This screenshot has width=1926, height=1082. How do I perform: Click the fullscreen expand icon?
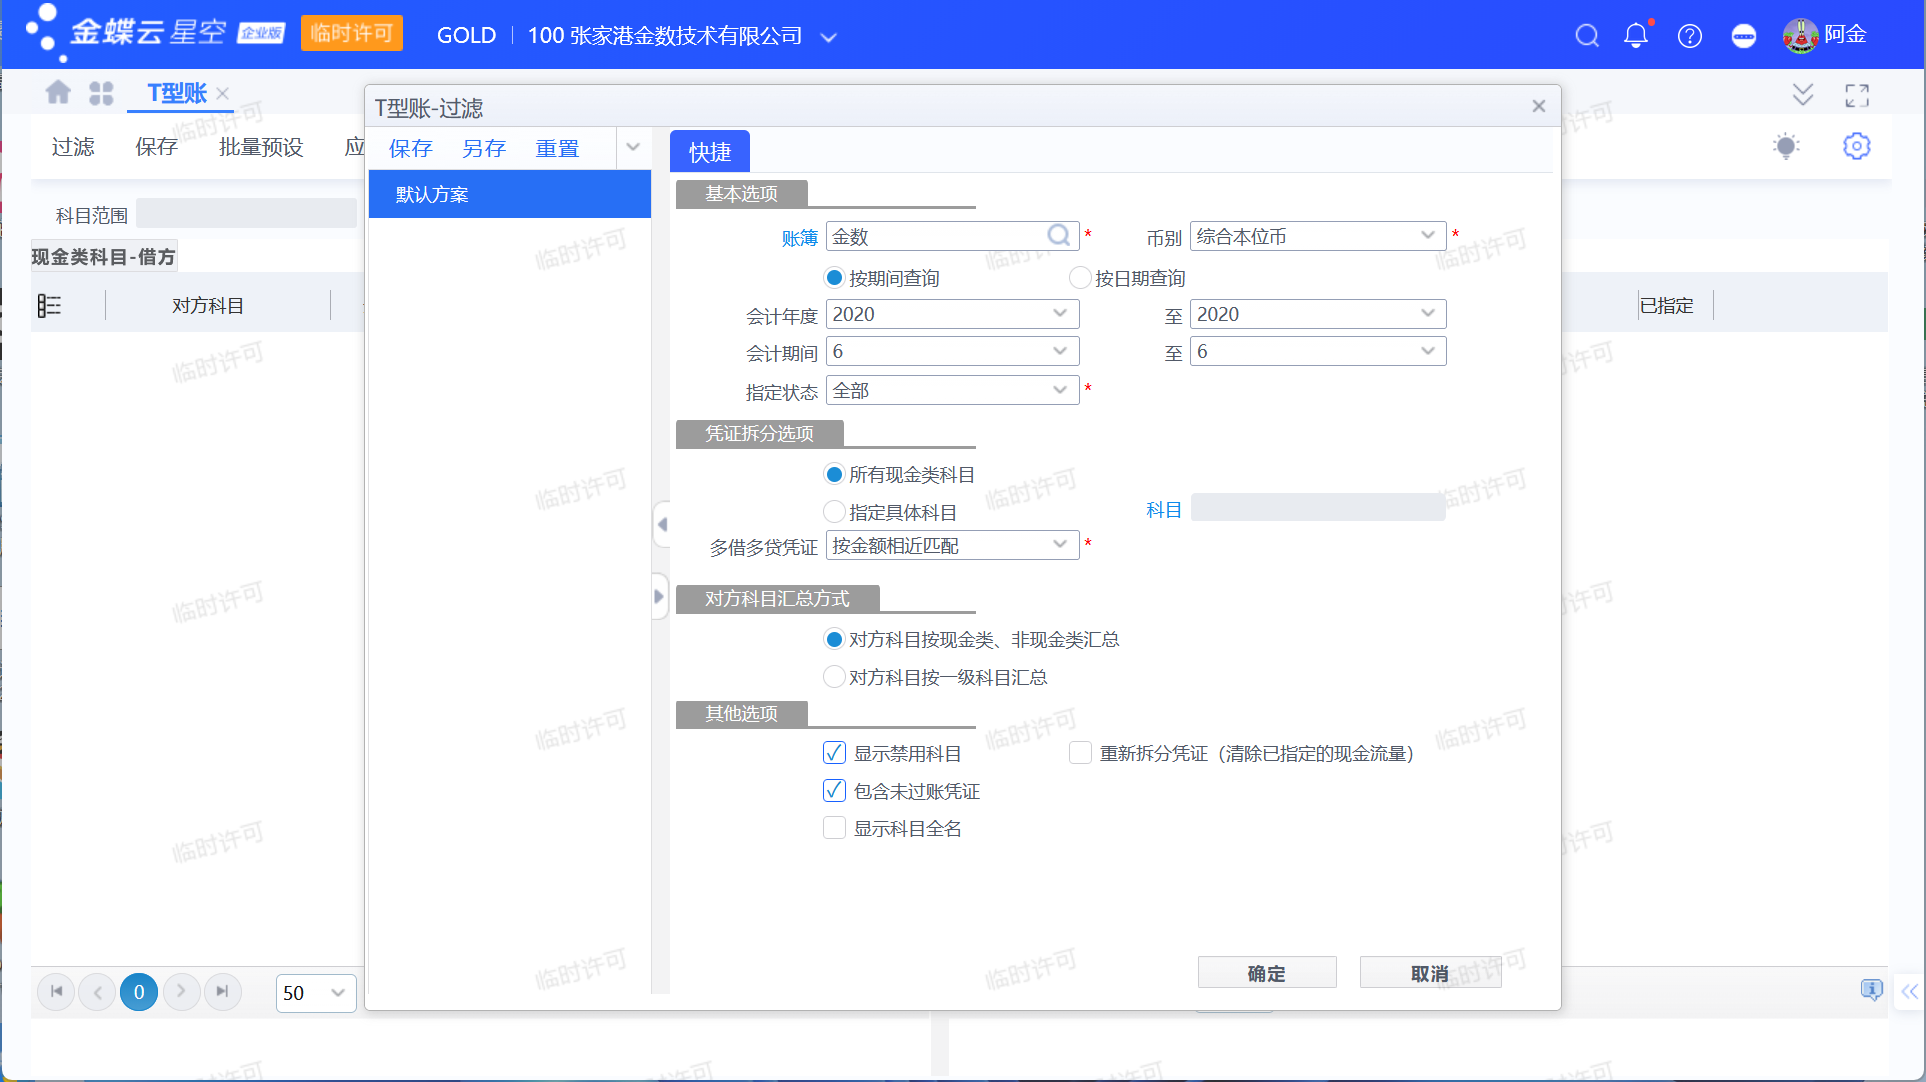[x=1857, y=95]
